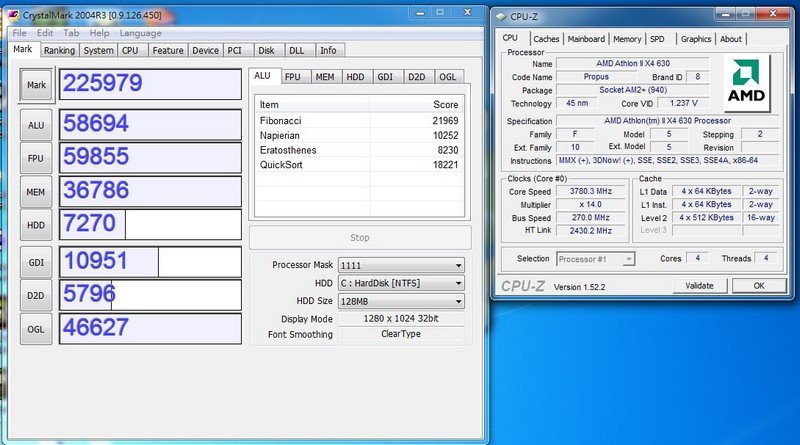800x445 pixels.
Task: Click the total Mark score 225979
Action: click(x=151, y=84)
